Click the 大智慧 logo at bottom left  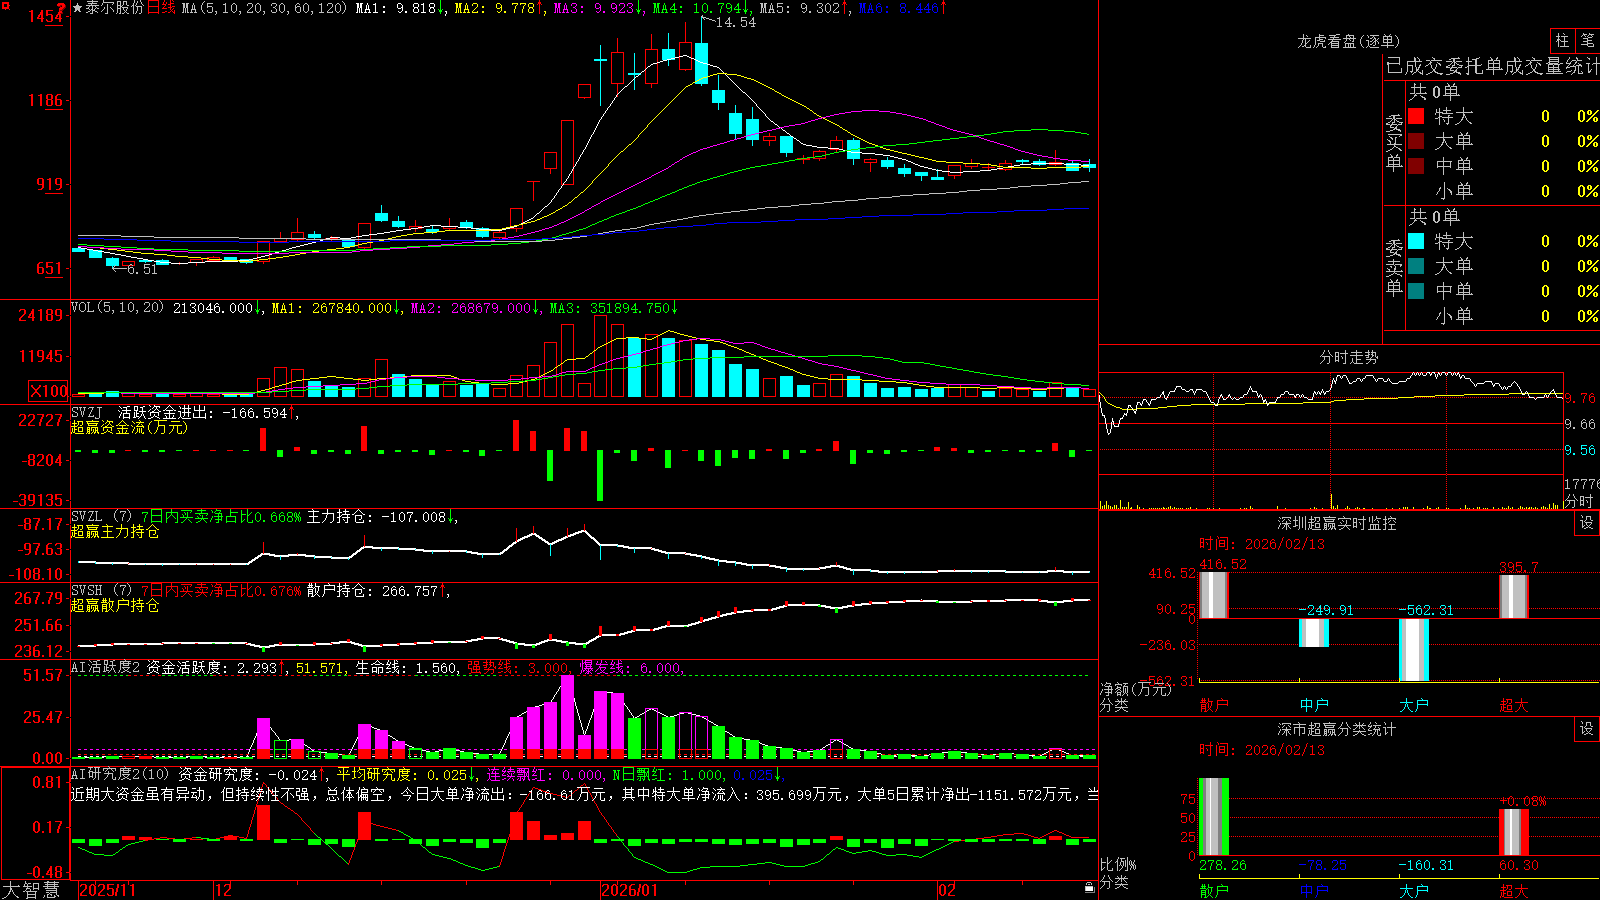(31, 890)
